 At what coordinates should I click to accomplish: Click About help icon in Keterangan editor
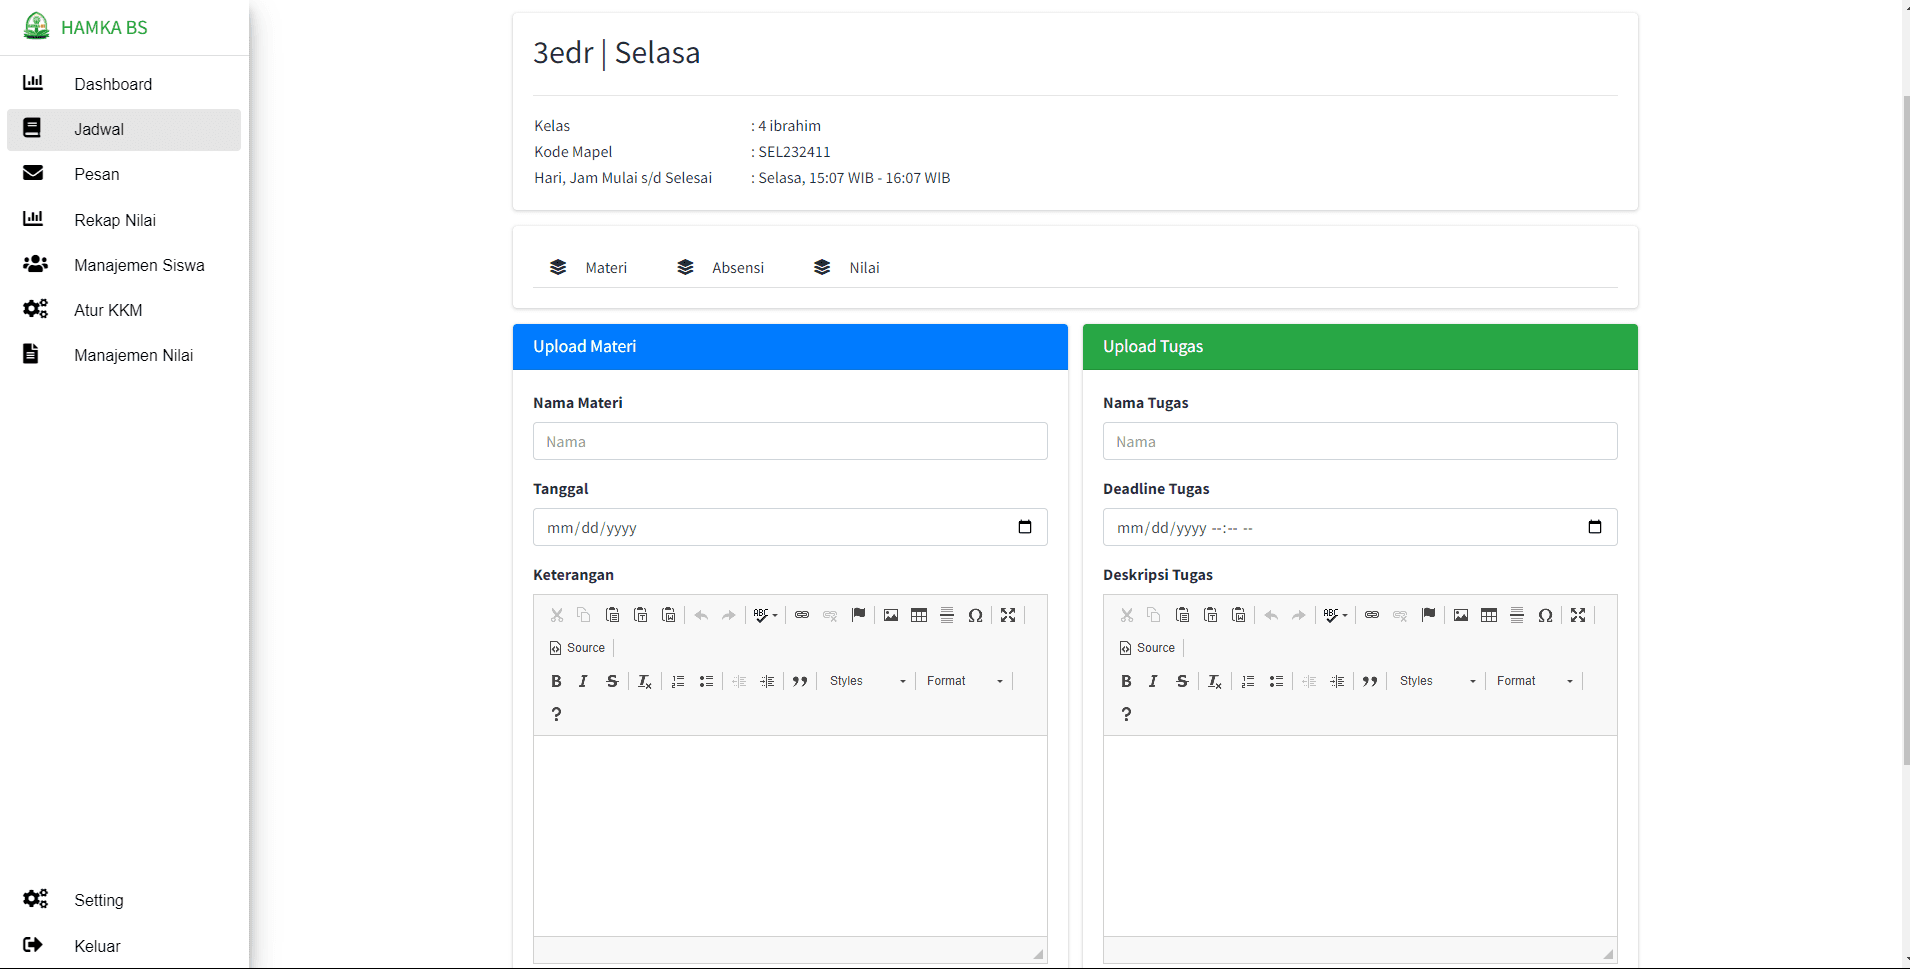[557, 714]
